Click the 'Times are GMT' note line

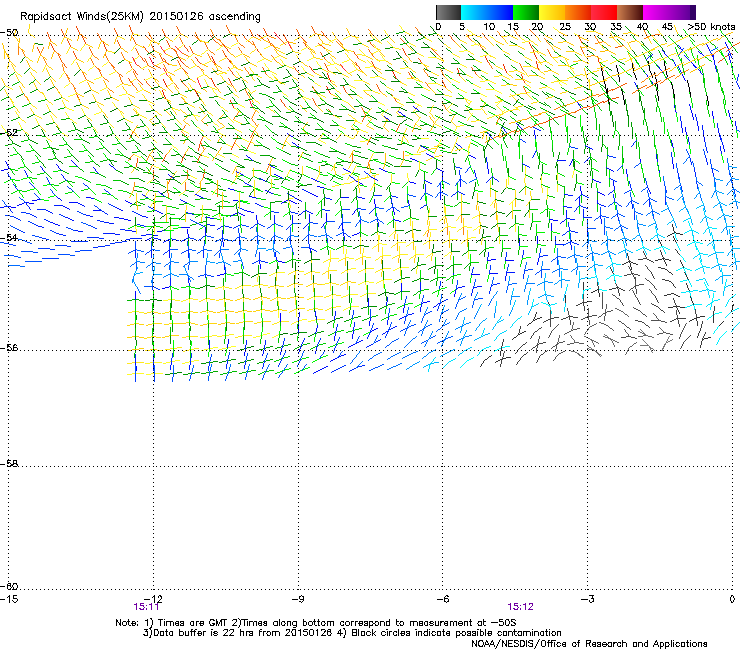[x=316, y=623]
